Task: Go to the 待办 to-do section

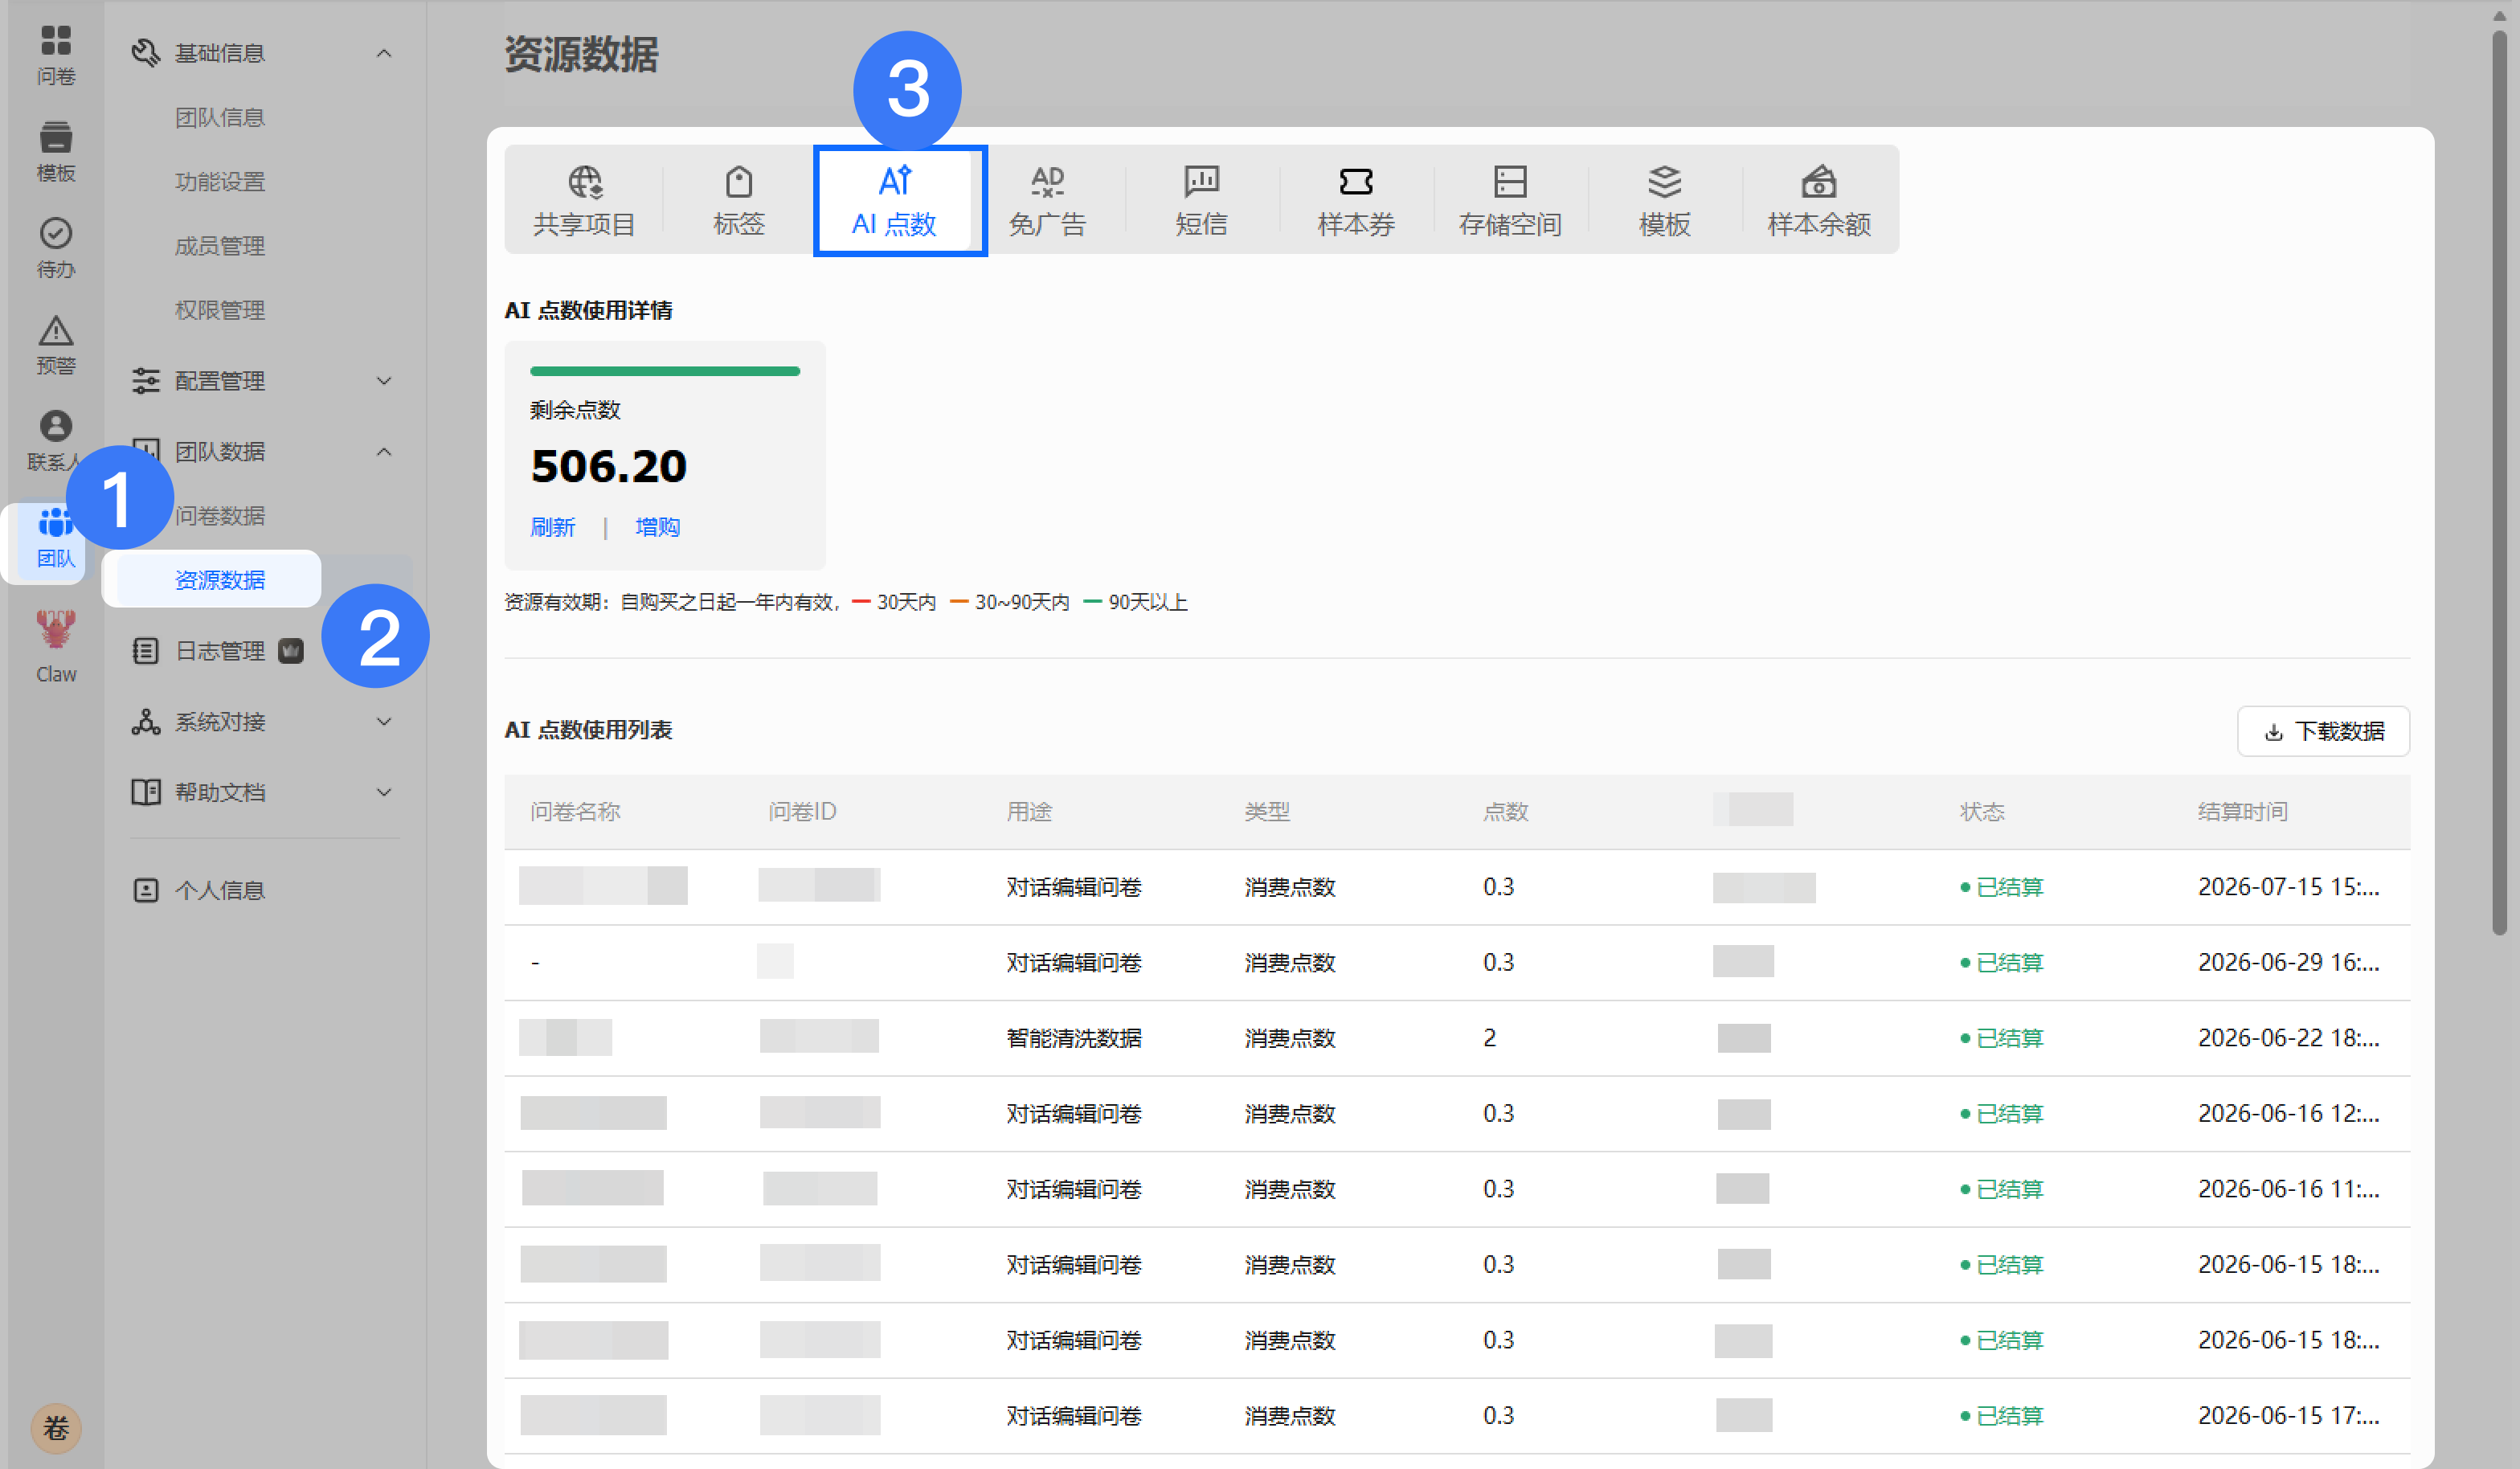Action: click(x=56, y=248)
